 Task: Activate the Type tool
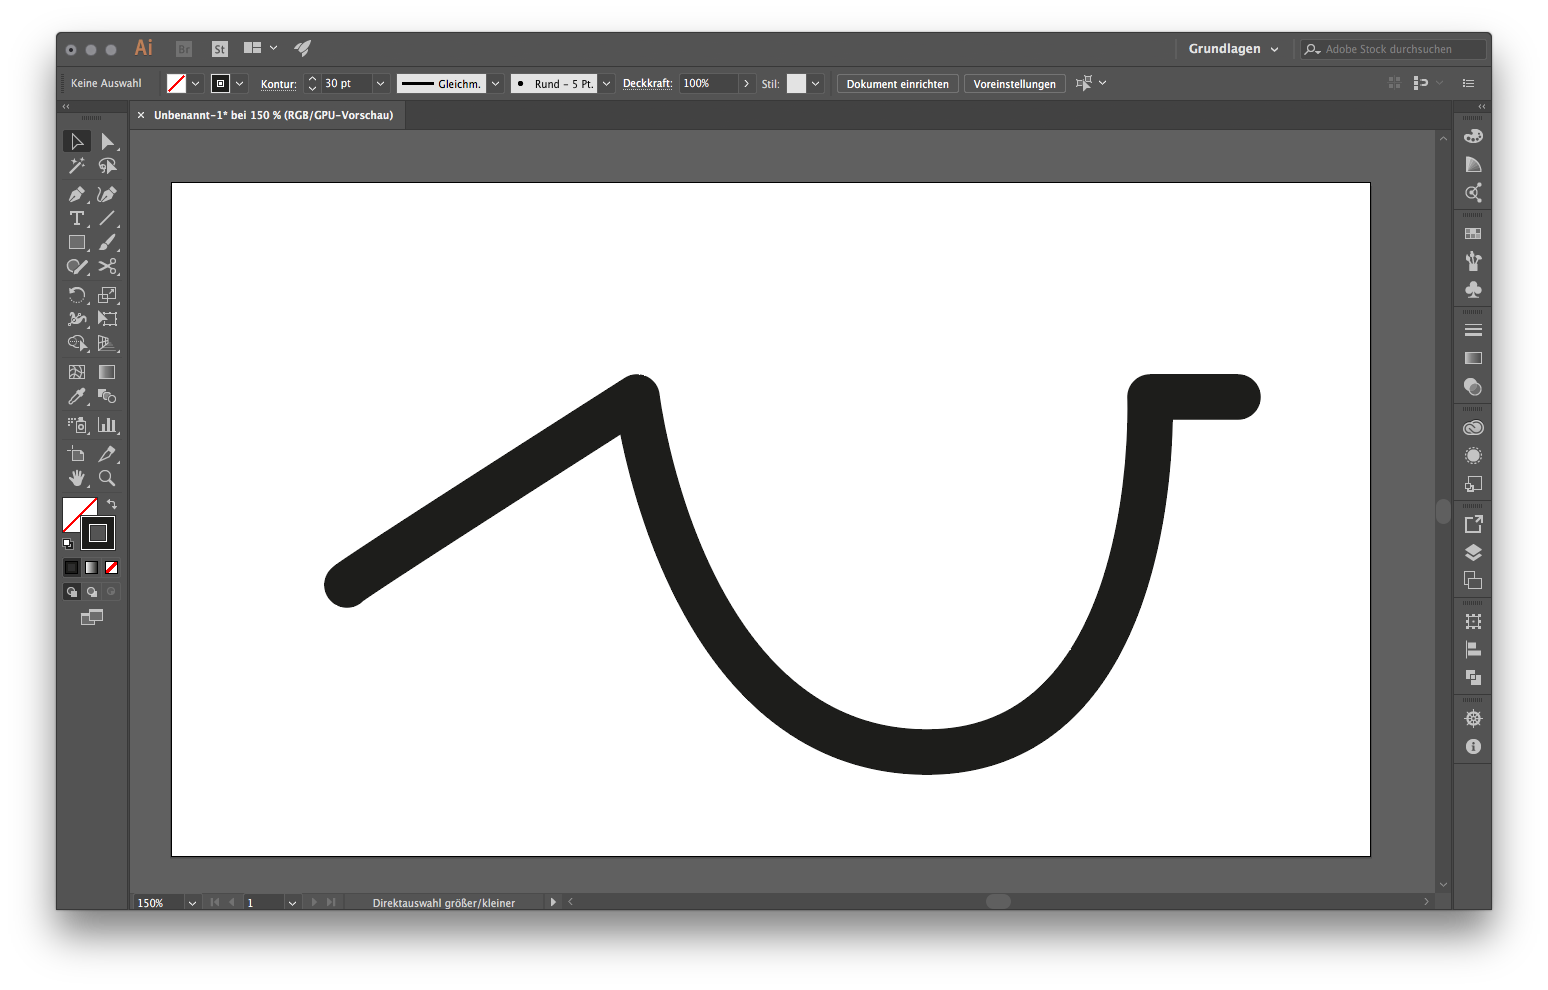tap(77, 218)
